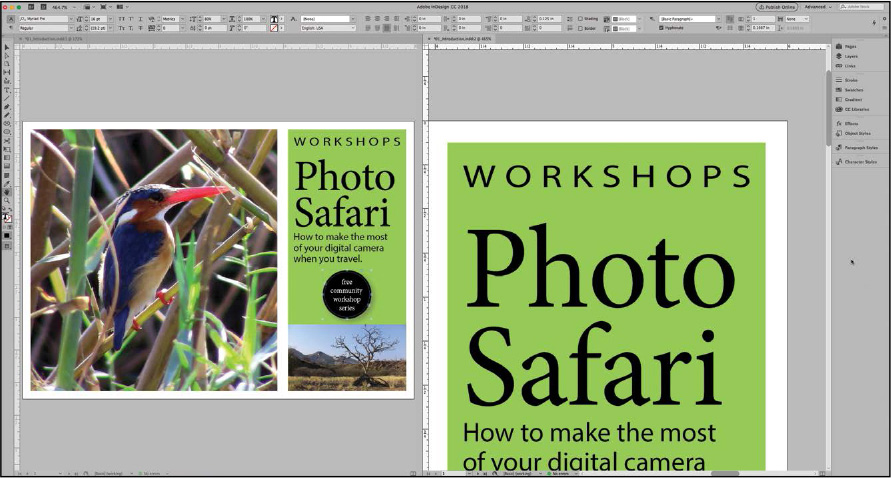Open the Screen Mode menu
This screenshot has height=478, width=891.
[x=106, y=7]
